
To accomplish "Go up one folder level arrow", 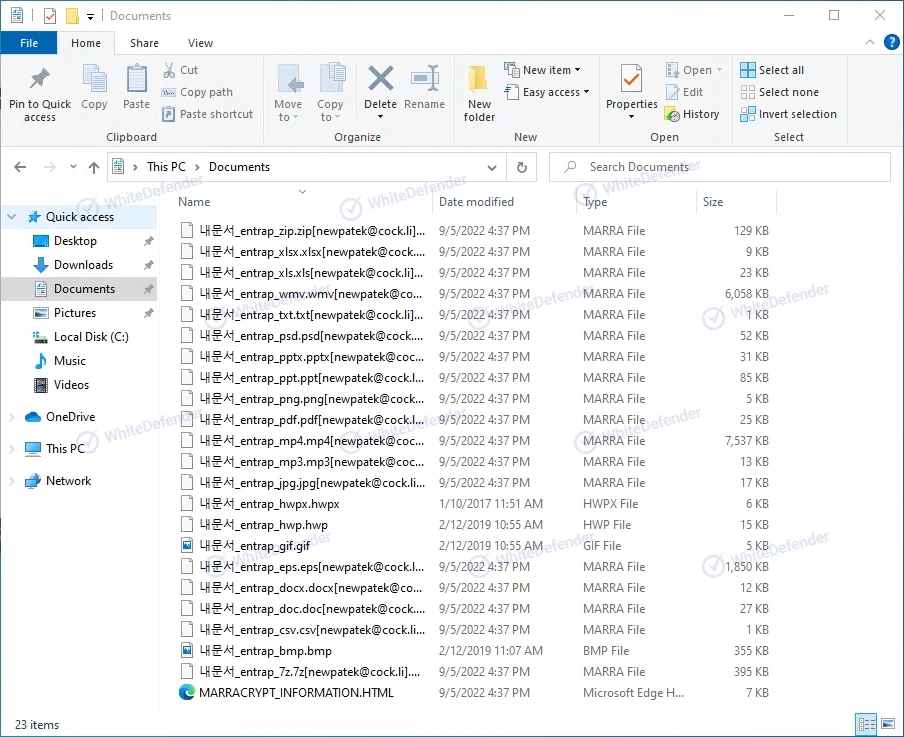I will coord(94,167).
